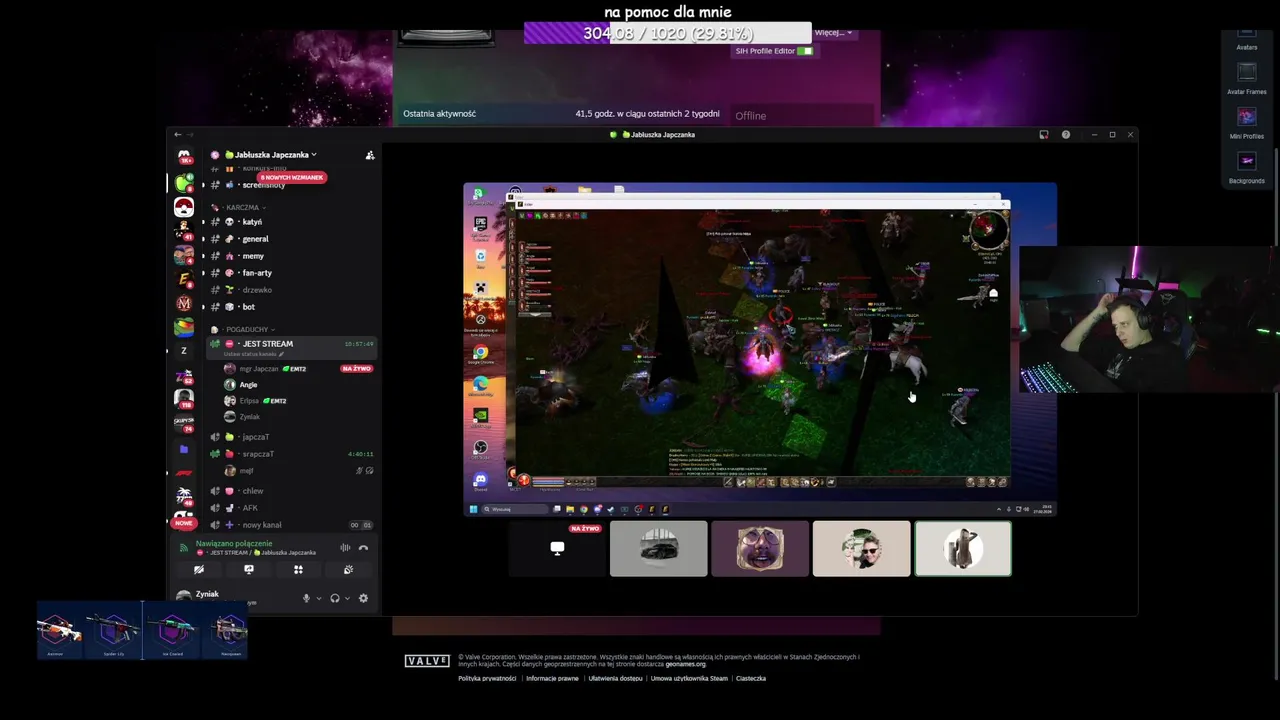Open soundboard button in voice panel
Viewport: 1280px width, 720px height.
point(348,570)
